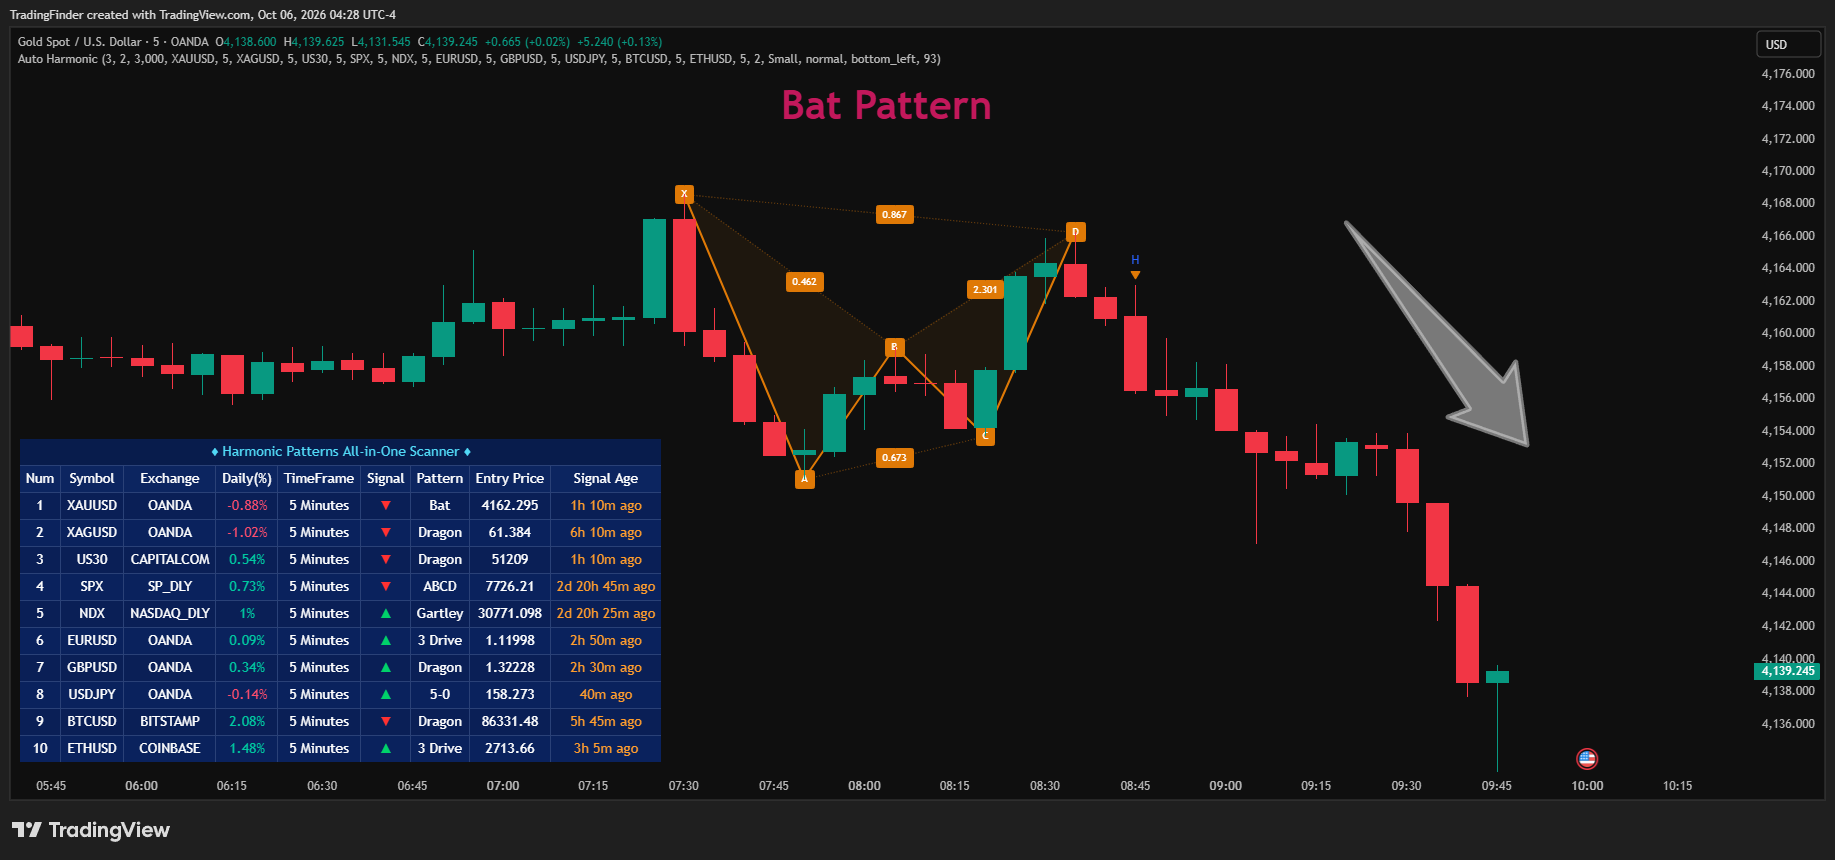Click the XAGUSD symbol cell

(x=92, y=533)
